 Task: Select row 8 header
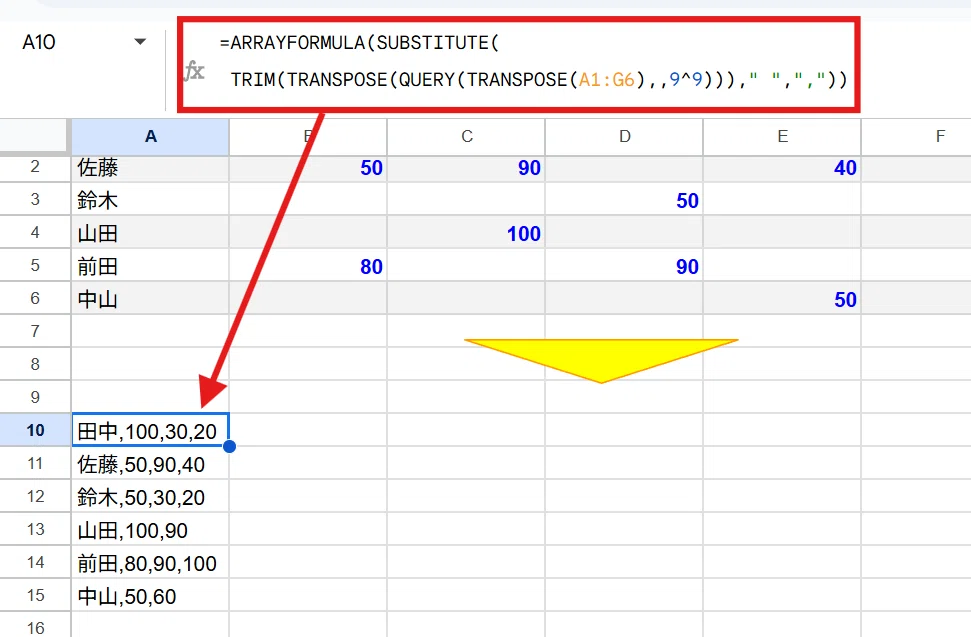pyautogui.click(x=35, y=364)
